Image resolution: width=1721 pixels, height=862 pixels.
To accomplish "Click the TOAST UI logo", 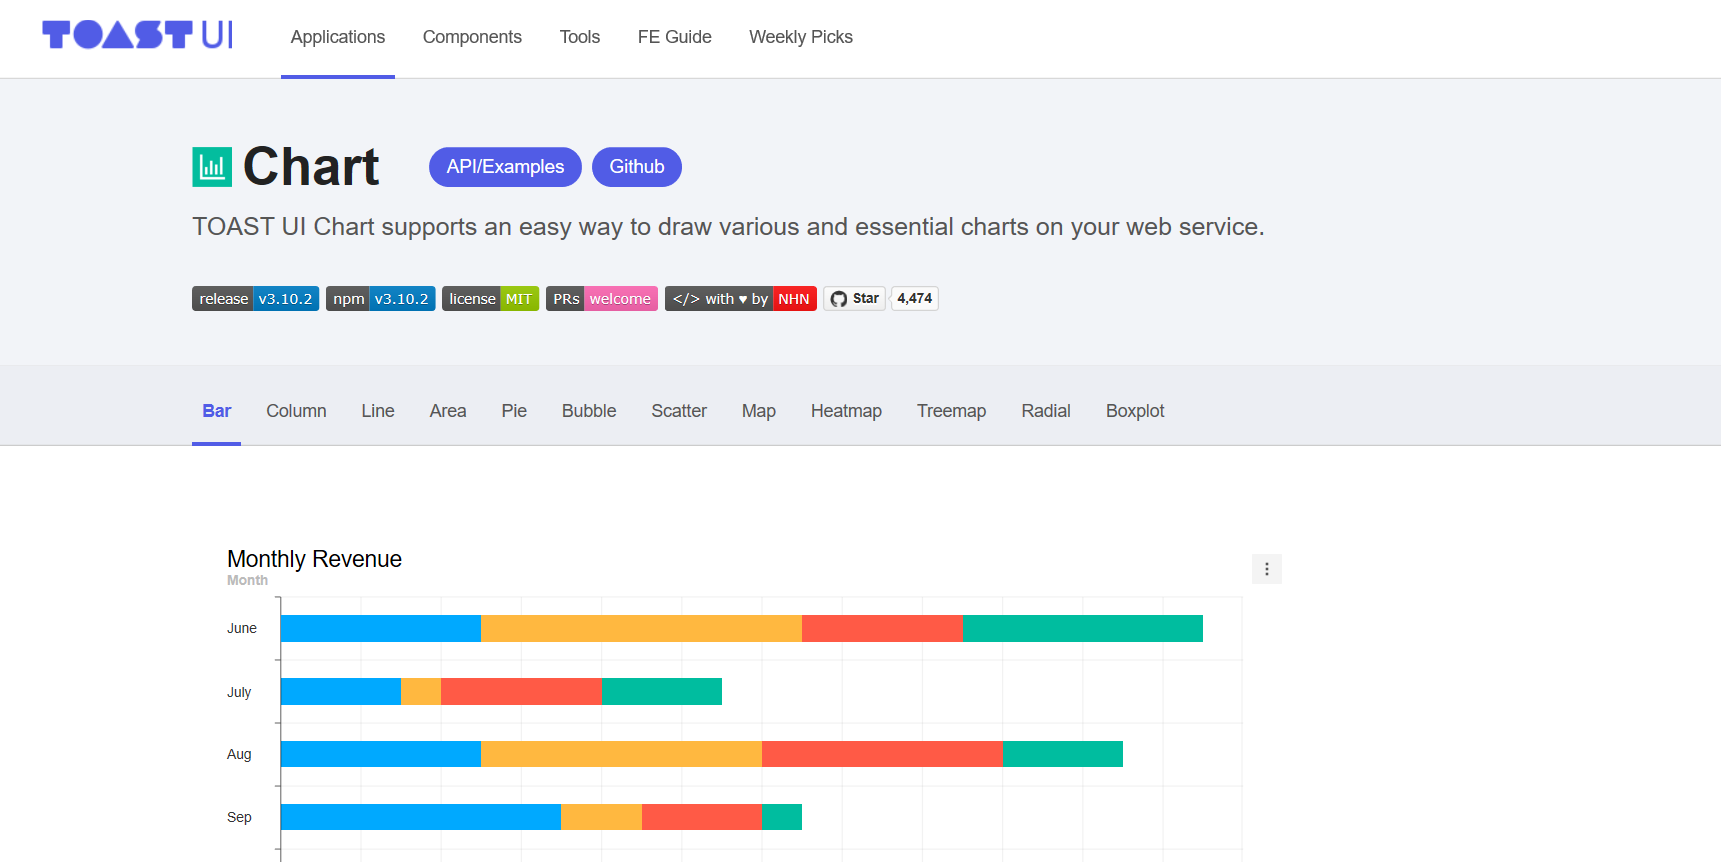I will tap(137, 35).
